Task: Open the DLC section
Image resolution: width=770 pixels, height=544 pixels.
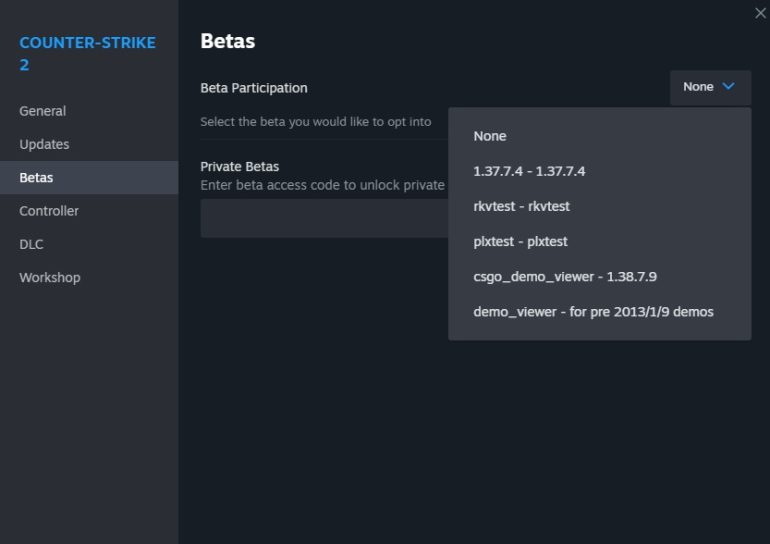Action: (x=31, y=244)
